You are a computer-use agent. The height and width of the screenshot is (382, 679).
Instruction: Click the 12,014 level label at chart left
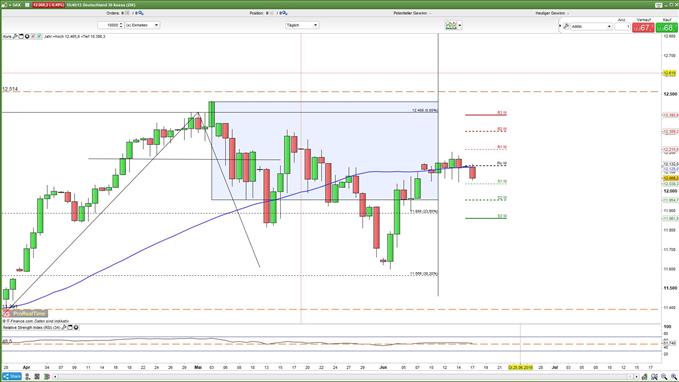[x=10, y=89]
